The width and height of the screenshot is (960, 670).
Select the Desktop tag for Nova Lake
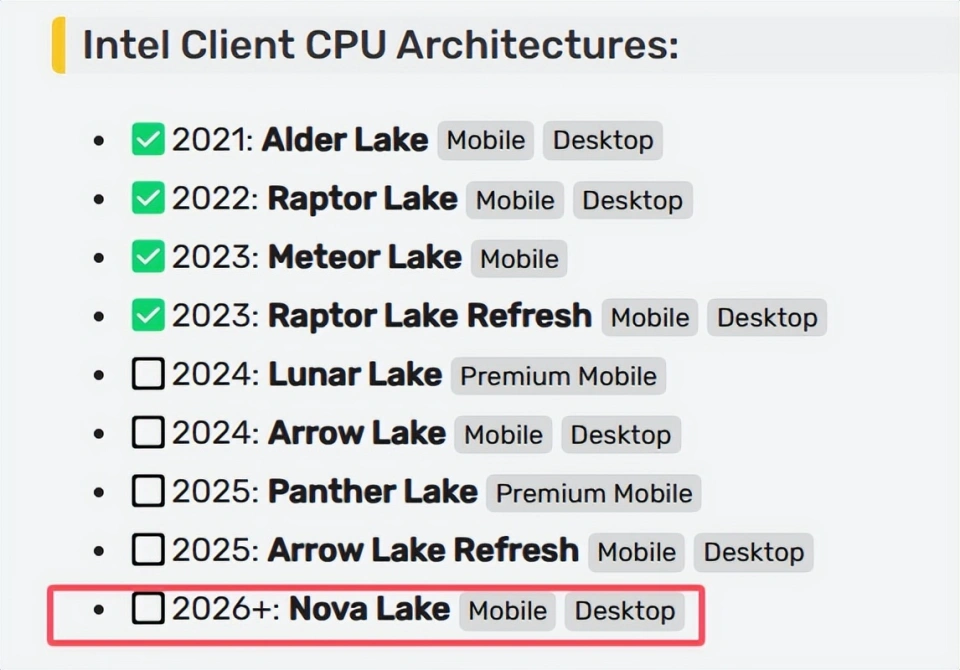coord(625,610)
